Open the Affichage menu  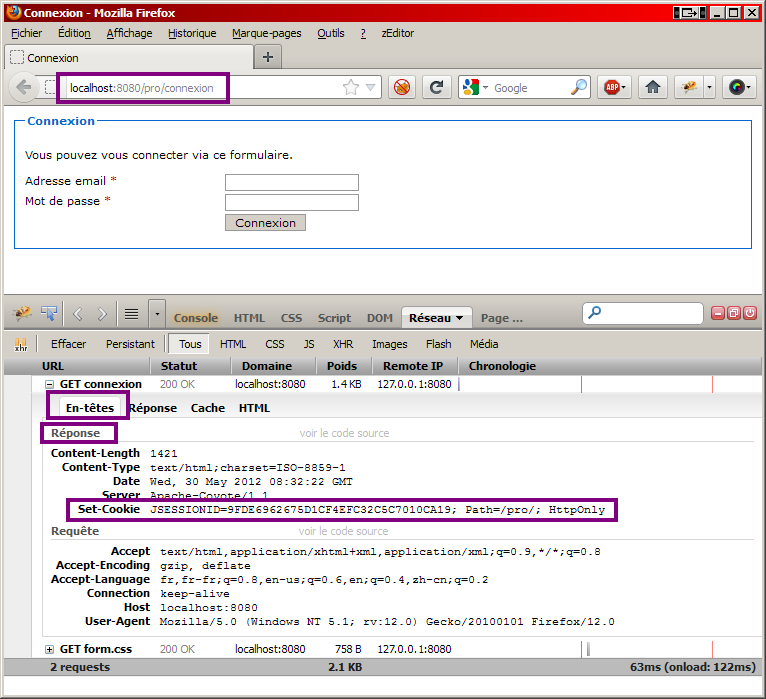pyautogui.click(x=129, y=33)
